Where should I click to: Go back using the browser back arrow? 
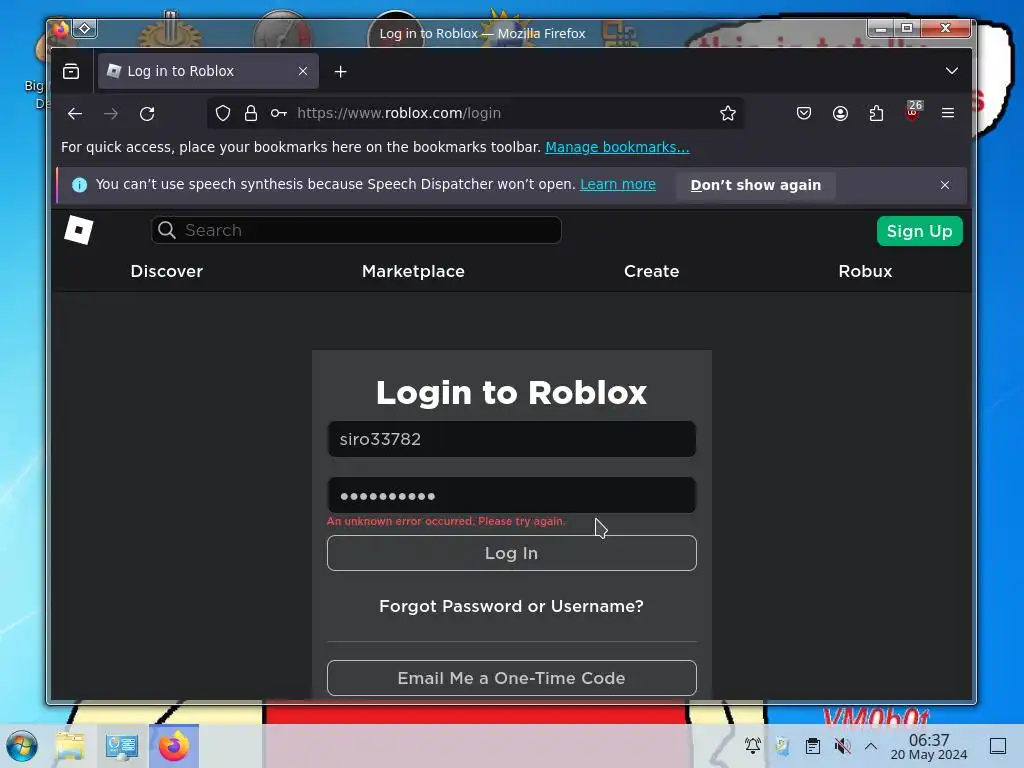[74, 114]
